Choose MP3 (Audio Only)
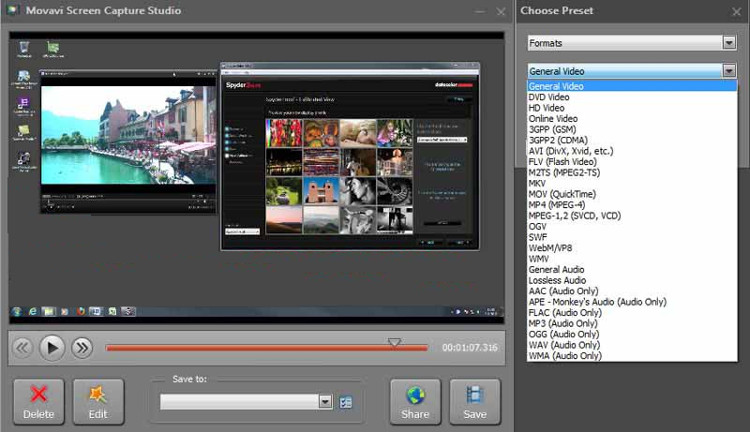This screenshot has height=432, width=750. click(x=632, y=323)
